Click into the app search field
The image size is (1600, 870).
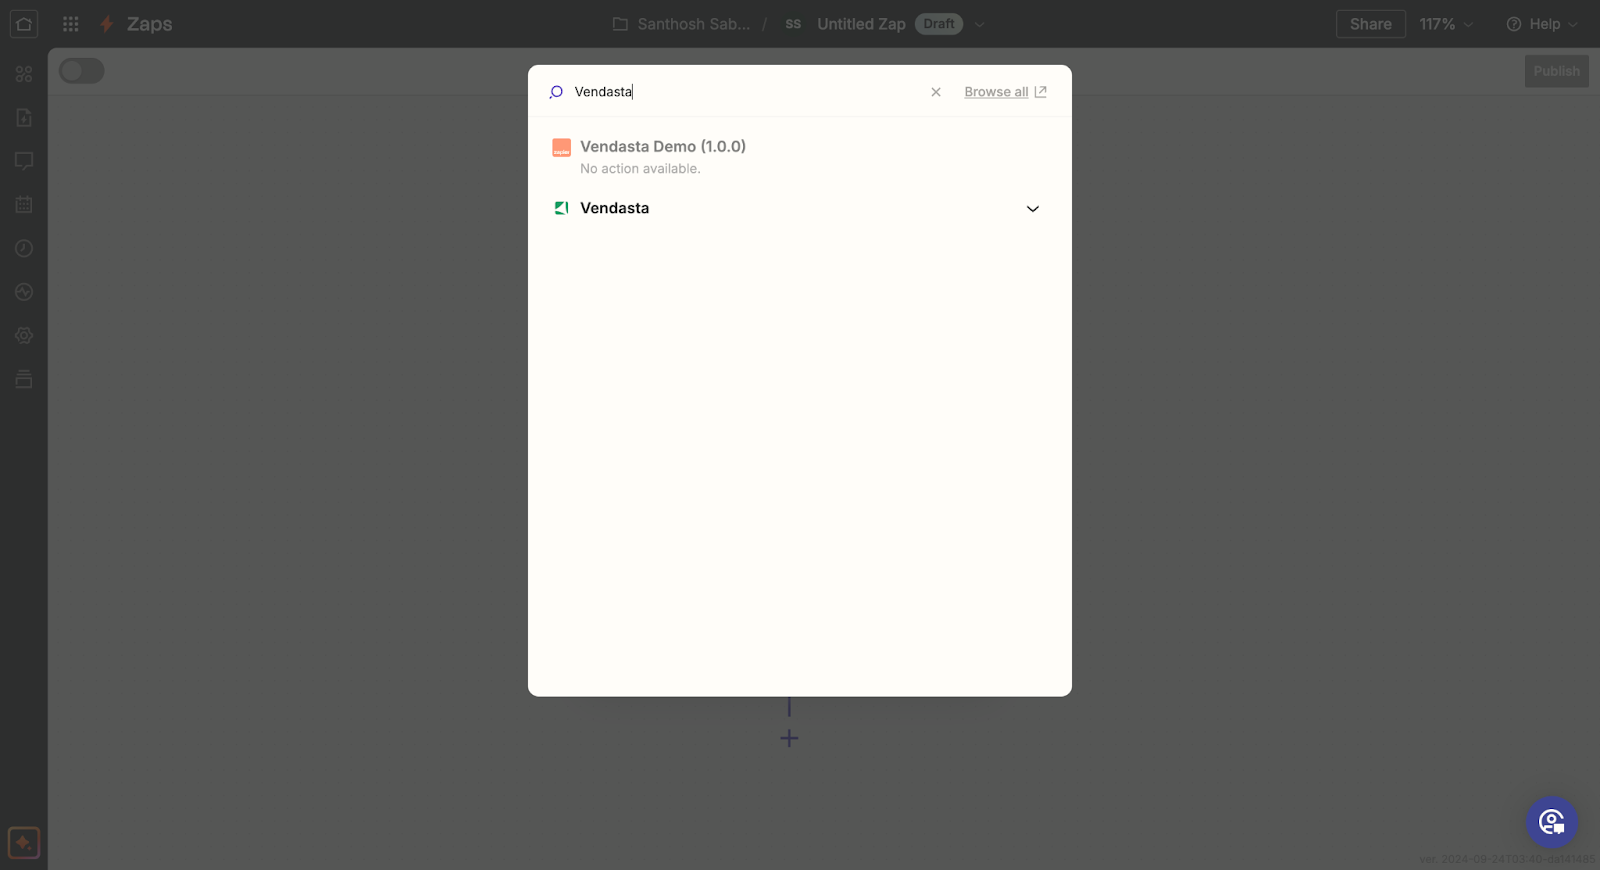point(745,92)
